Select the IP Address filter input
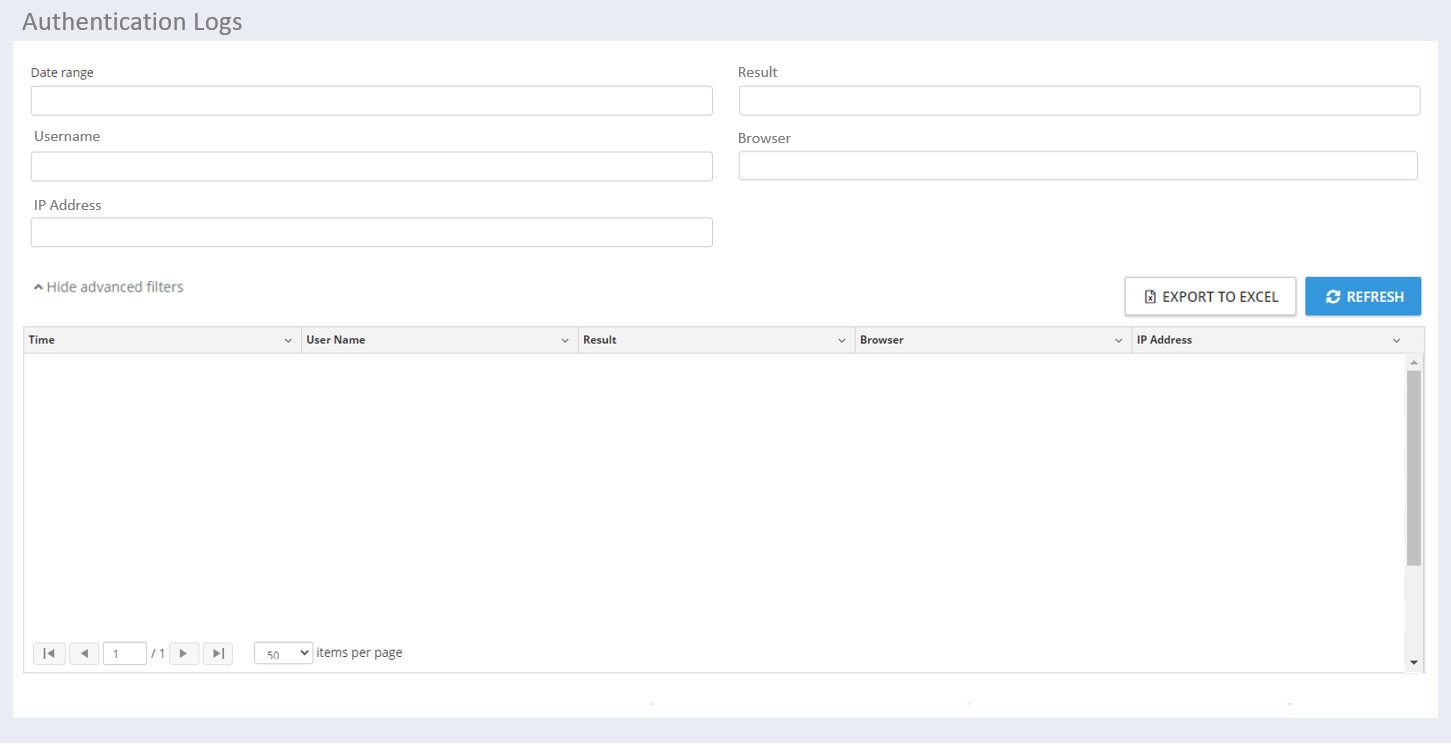 [x=371, y=232]
